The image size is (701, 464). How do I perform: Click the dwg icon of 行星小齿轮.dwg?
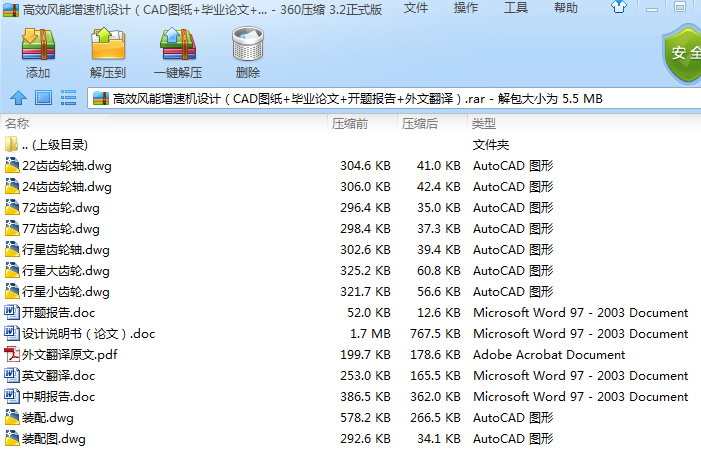tap(12, 291)
